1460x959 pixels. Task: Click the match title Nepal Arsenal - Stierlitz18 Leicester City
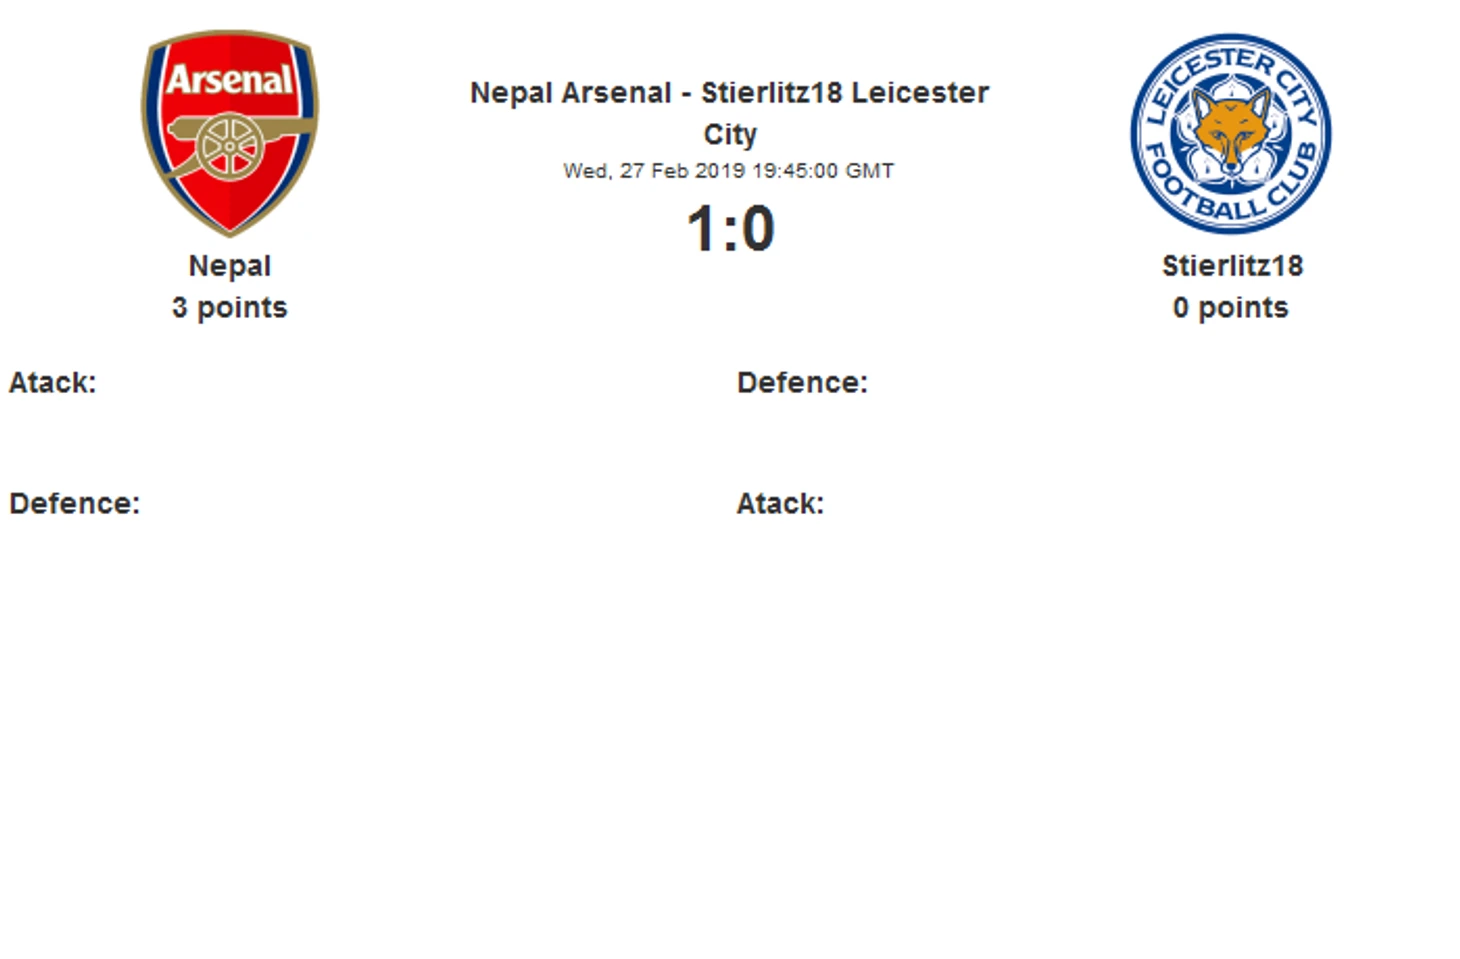pyautogui.click(x=729, y=113)
